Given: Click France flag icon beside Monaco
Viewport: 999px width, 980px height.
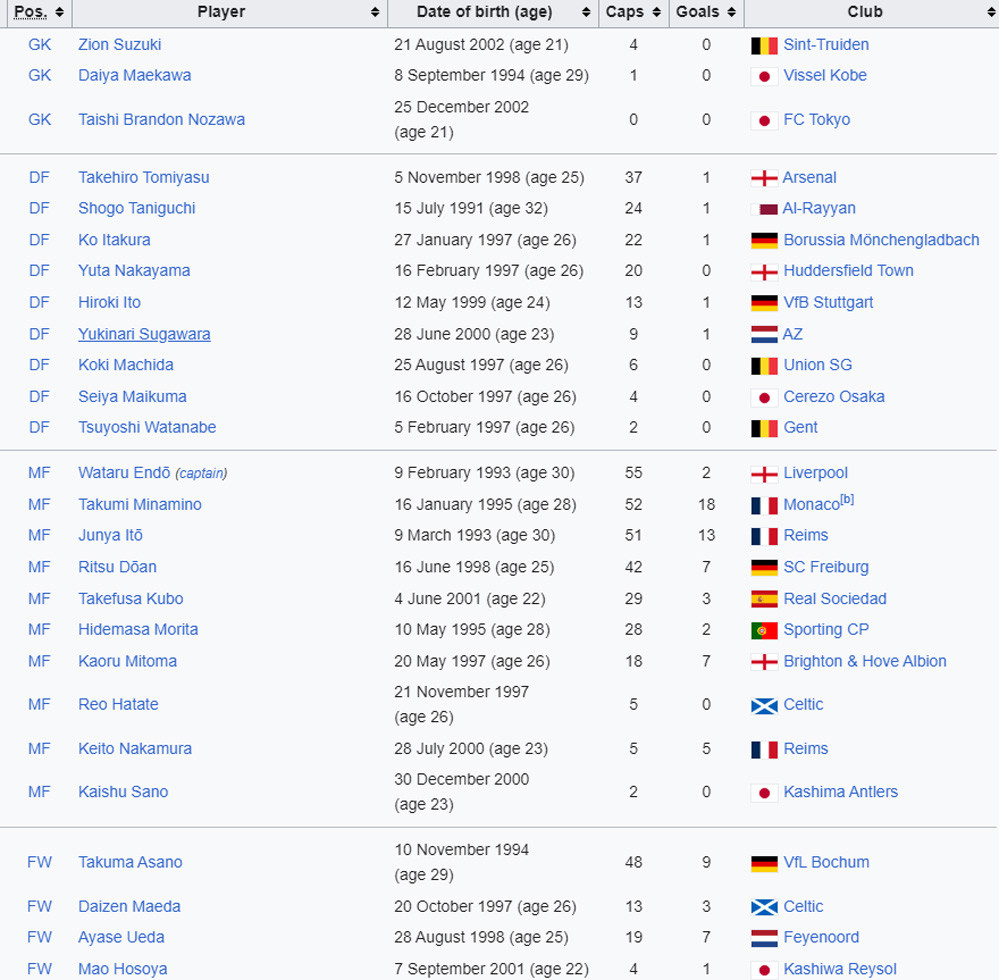Looking at the screenshot, I should 764,505.
